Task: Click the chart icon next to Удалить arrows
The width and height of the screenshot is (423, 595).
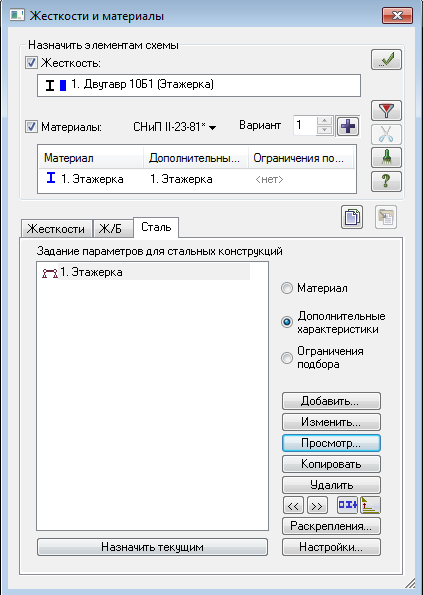Action: tap(370, 505)
